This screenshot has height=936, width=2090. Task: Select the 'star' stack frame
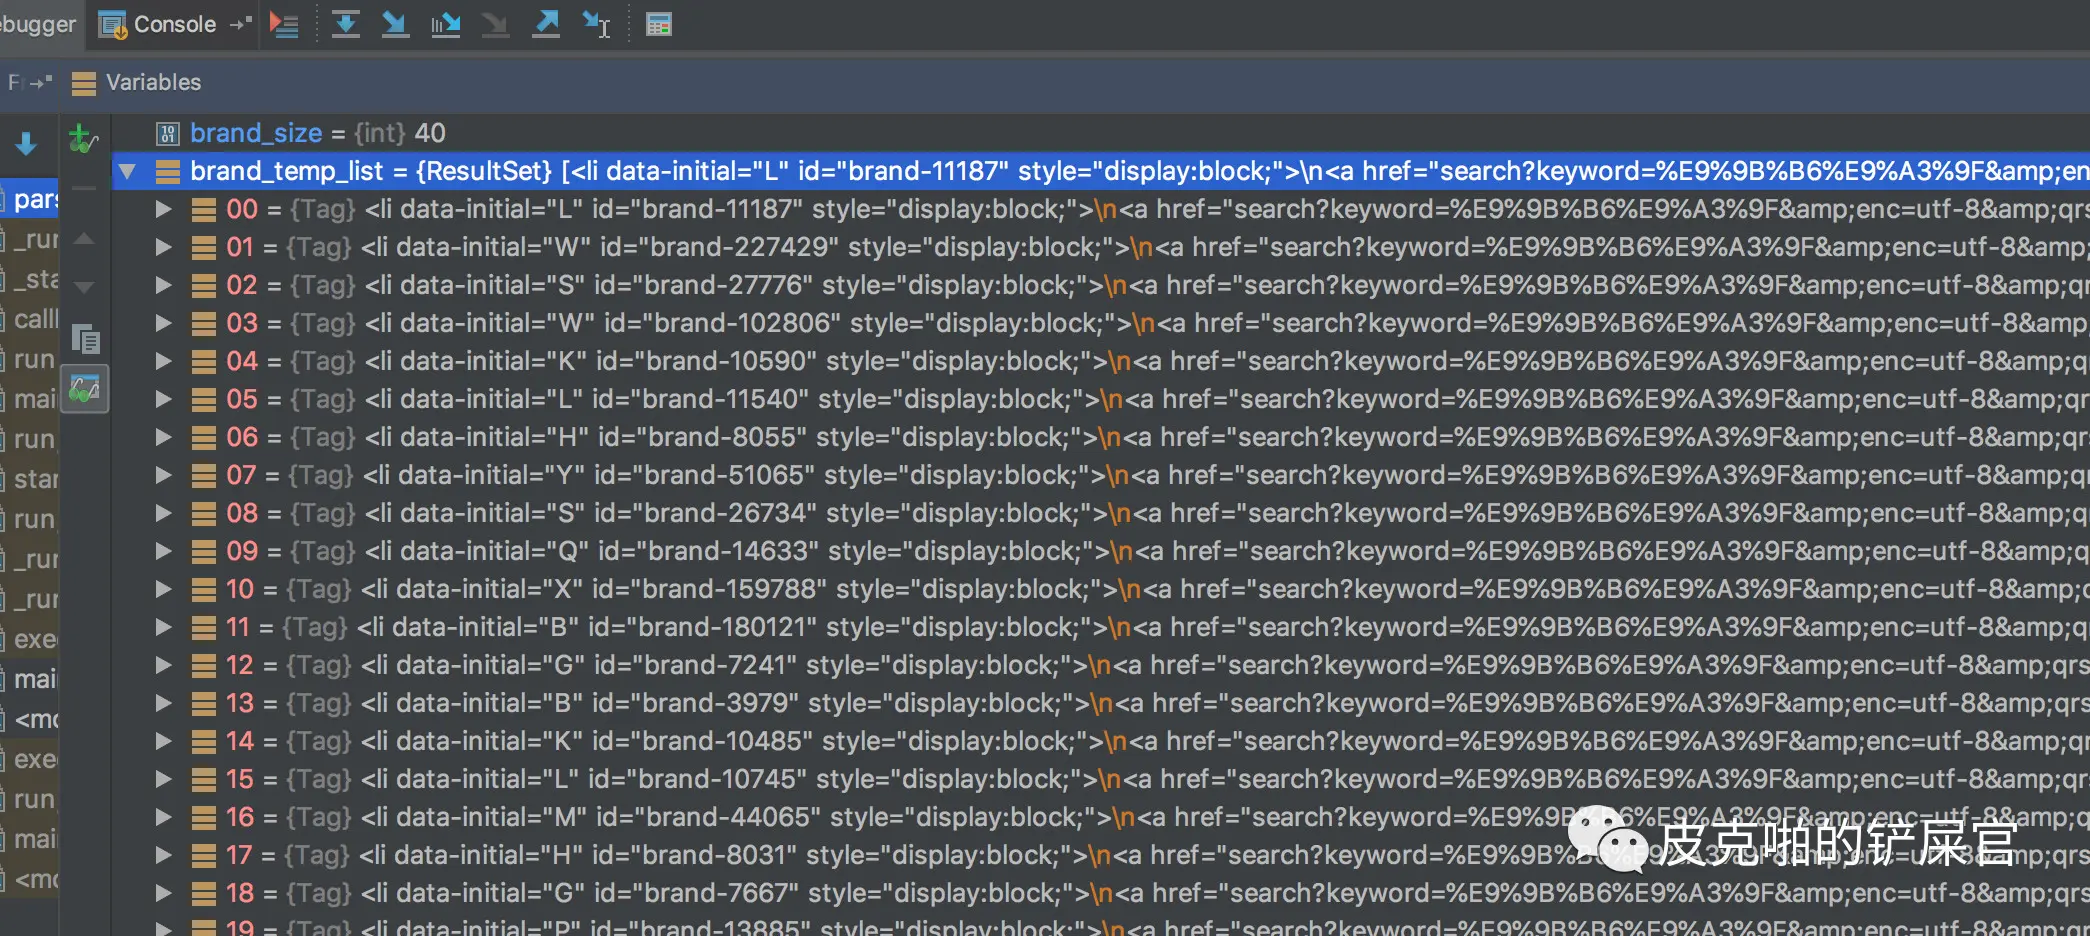(x=30, y=479)
